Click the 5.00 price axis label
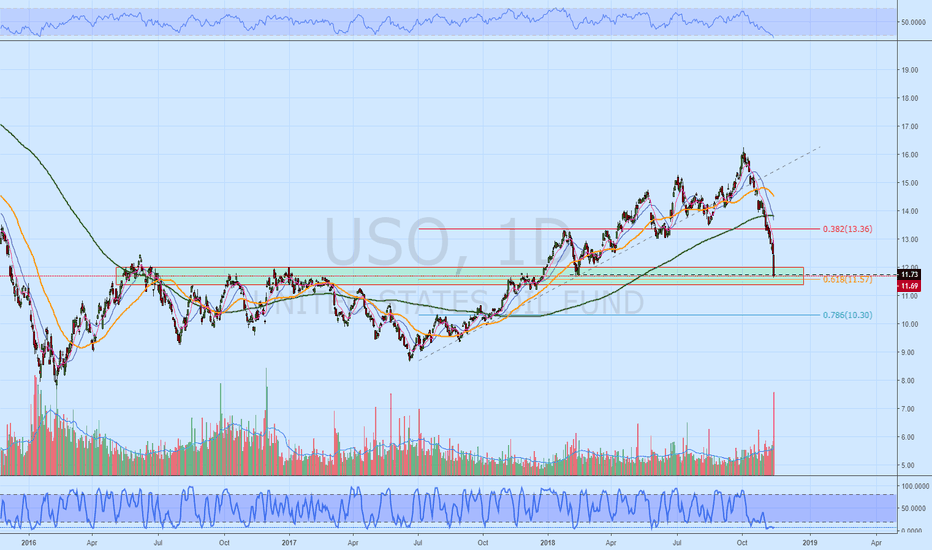Viewport: 932px width, 550px height. coord(910,466)
